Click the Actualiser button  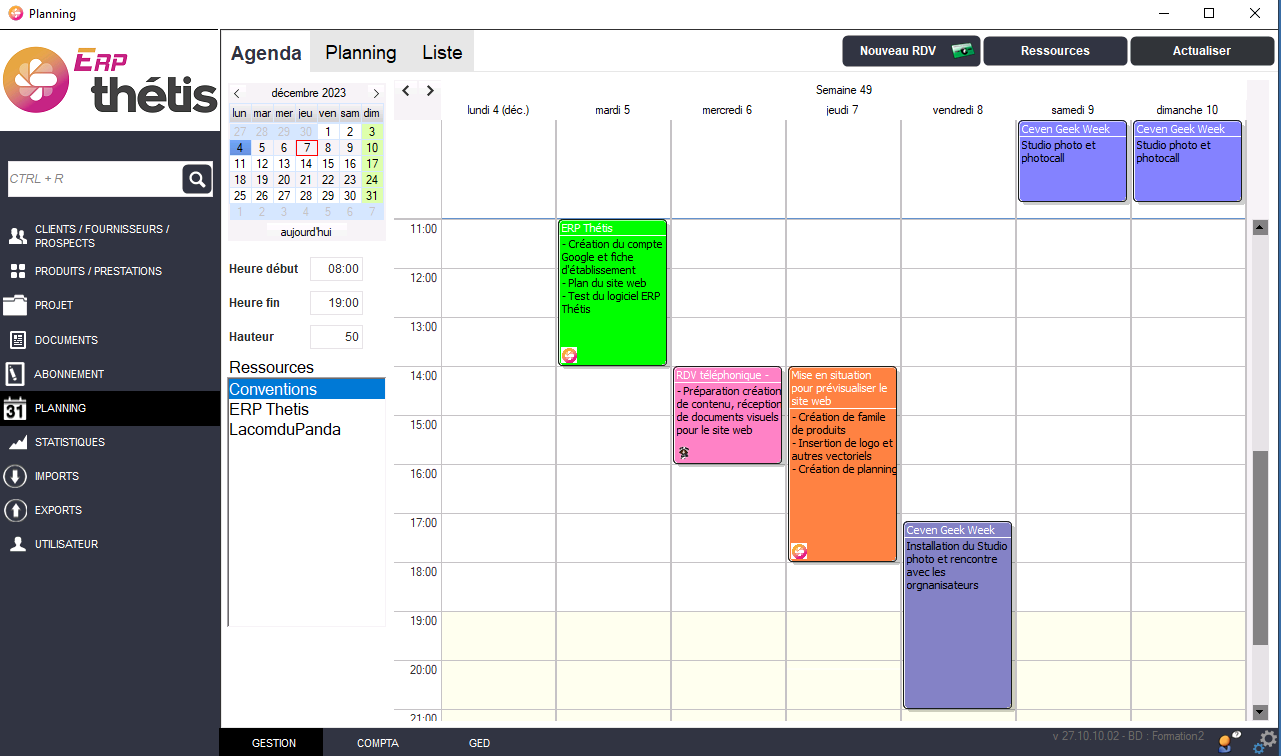click(x=1201, y=51)
